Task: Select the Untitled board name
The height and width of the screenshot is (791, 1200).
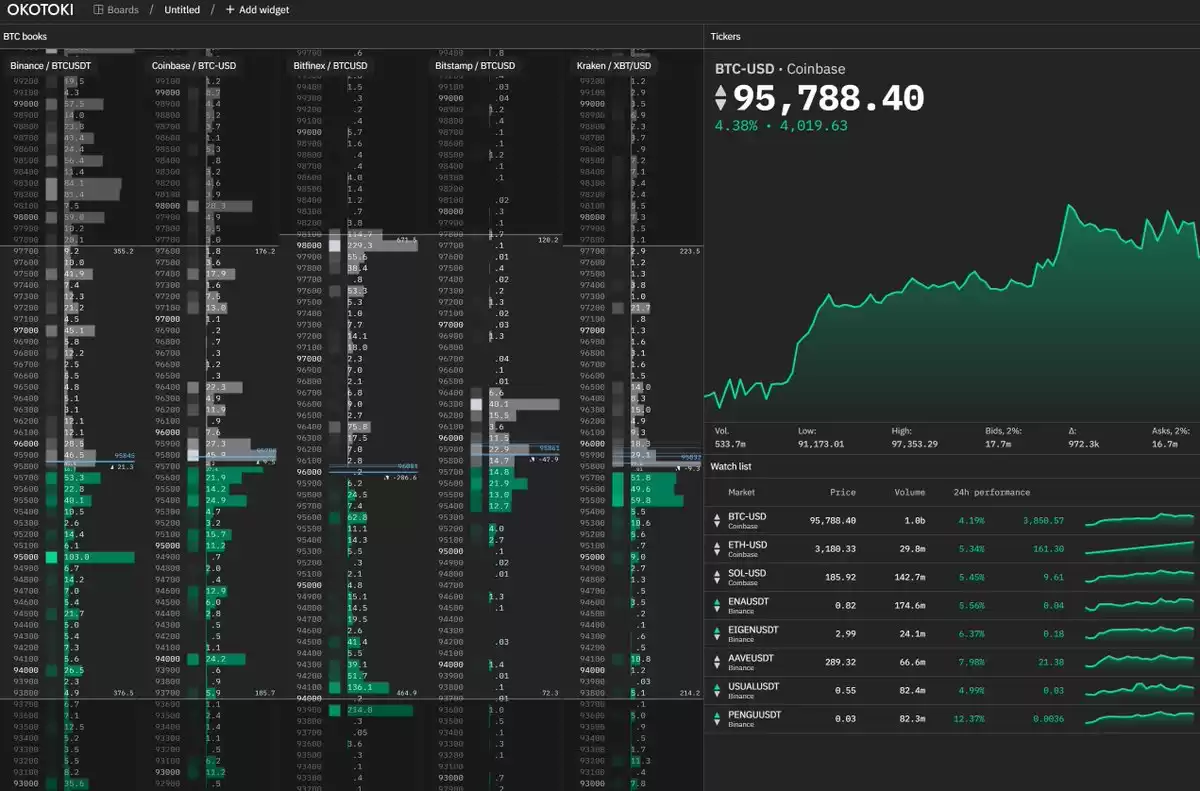Action: 182,10
